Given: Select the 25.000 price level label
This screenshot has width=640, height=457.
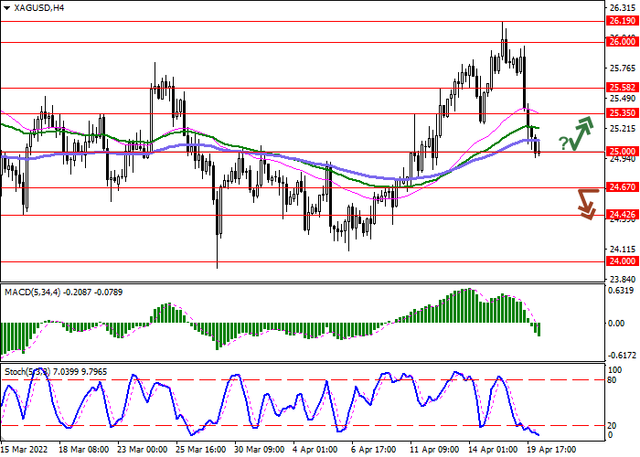Looking at the screenshot, I should point(621,152).
